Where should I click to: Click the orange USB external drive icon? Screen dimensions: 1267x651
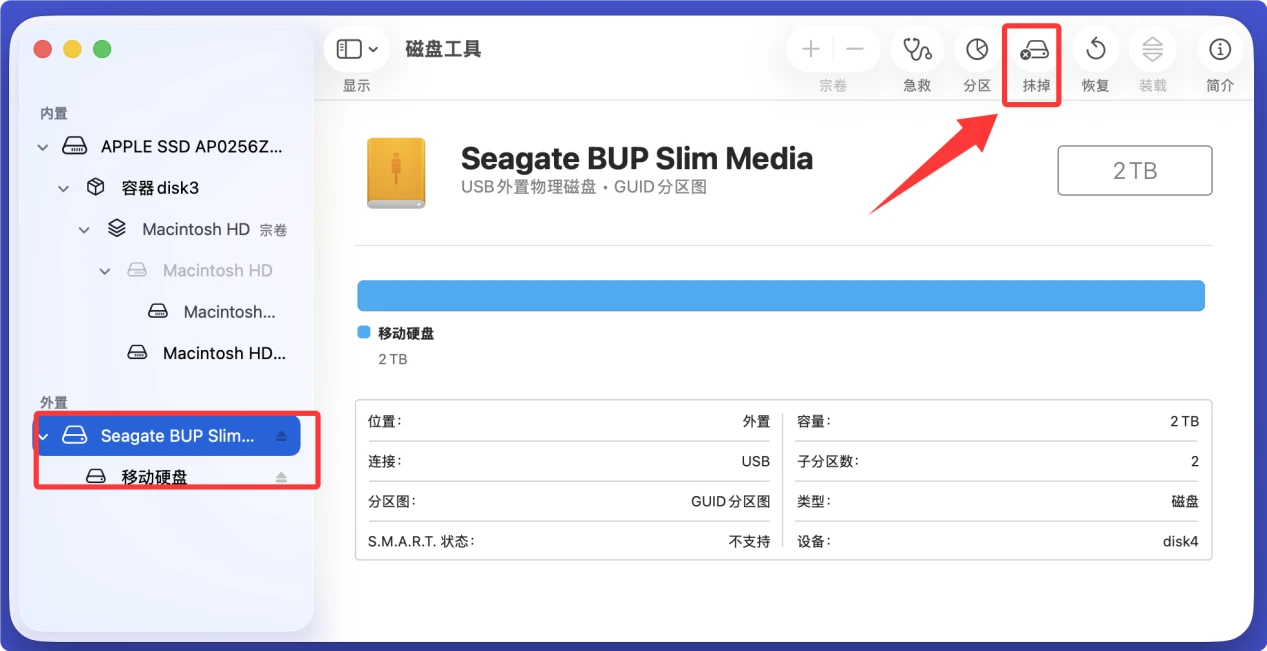point(396,173)
